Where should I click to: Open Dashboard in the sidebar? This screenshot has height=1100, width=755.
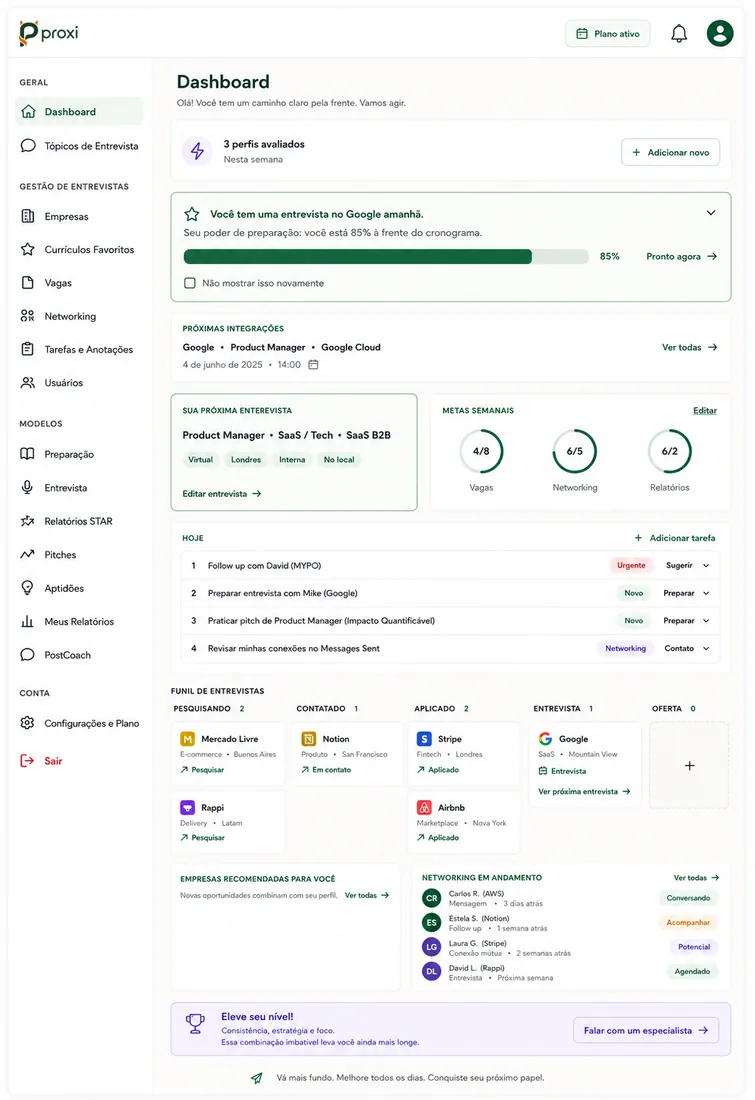tap(79, 112)
